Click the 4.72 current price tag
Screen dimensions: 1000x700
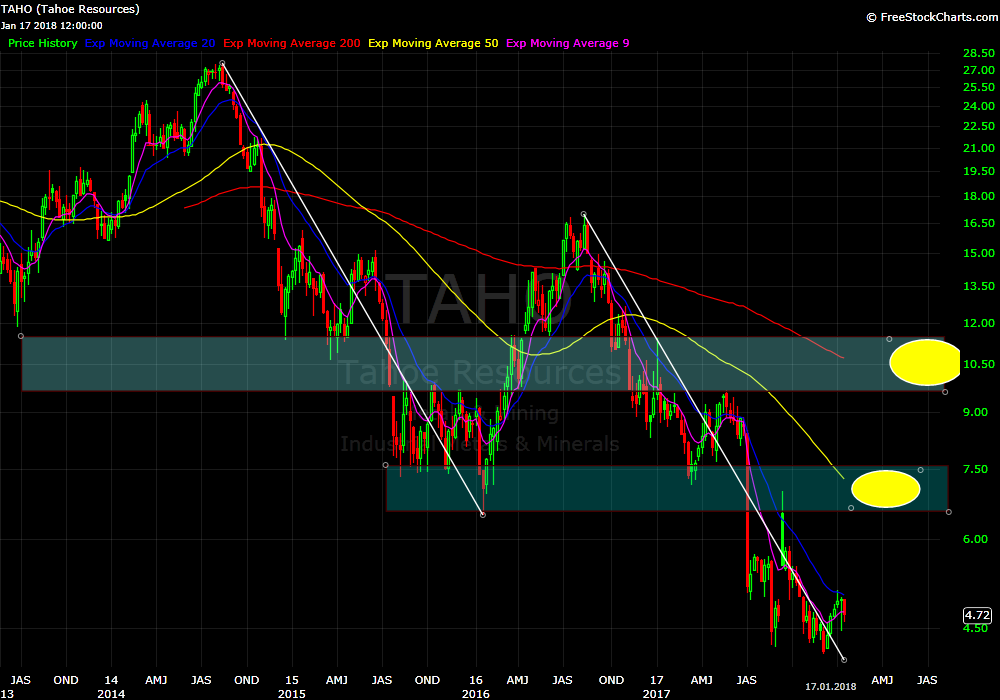pyautogui.click(x=977, y=615)
